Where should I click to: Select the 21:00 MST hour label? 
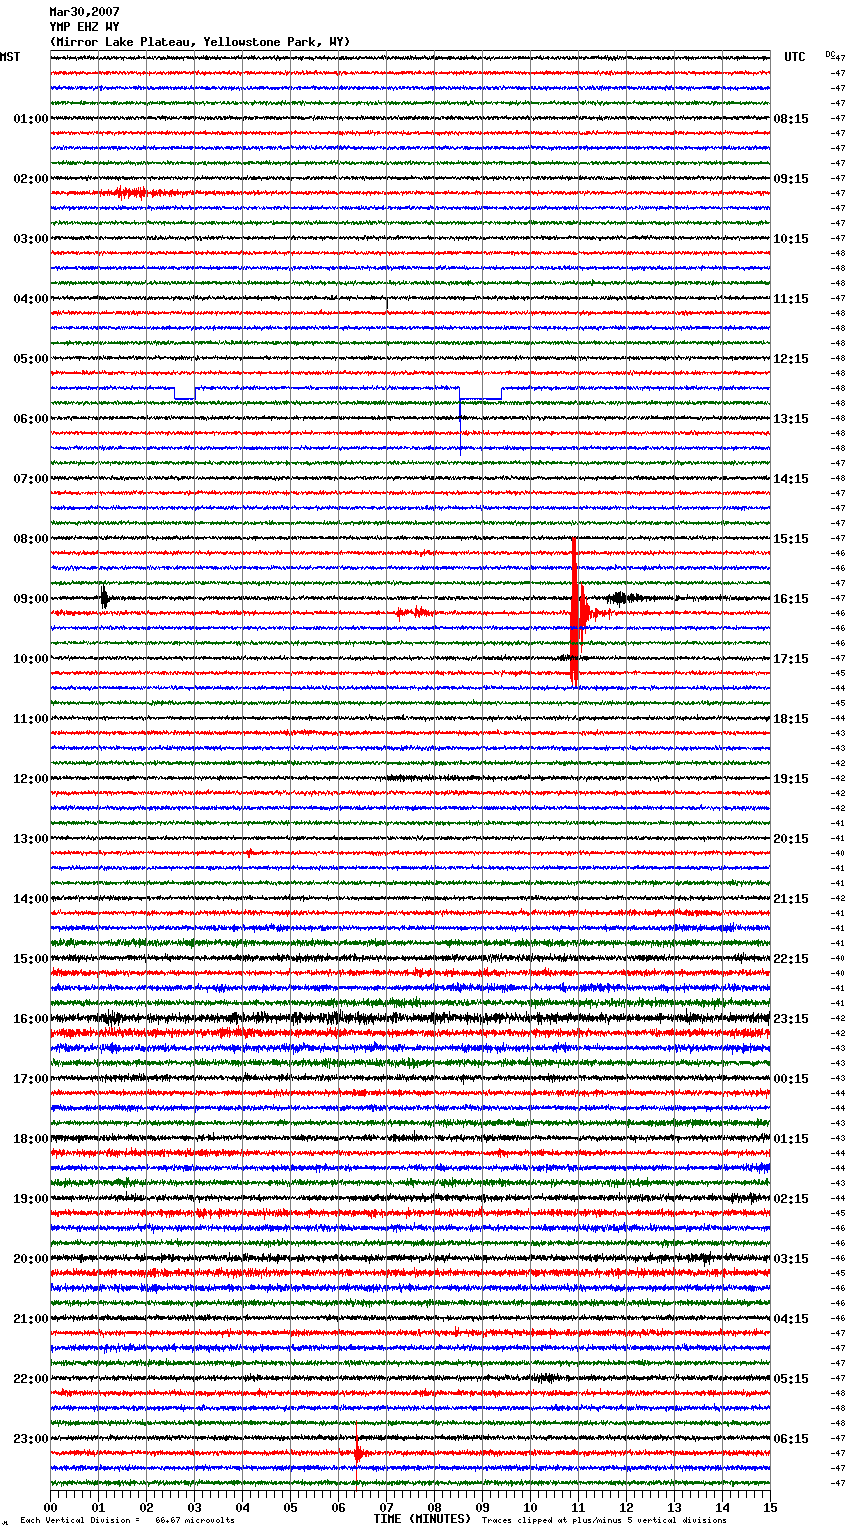coord(31,1319)
